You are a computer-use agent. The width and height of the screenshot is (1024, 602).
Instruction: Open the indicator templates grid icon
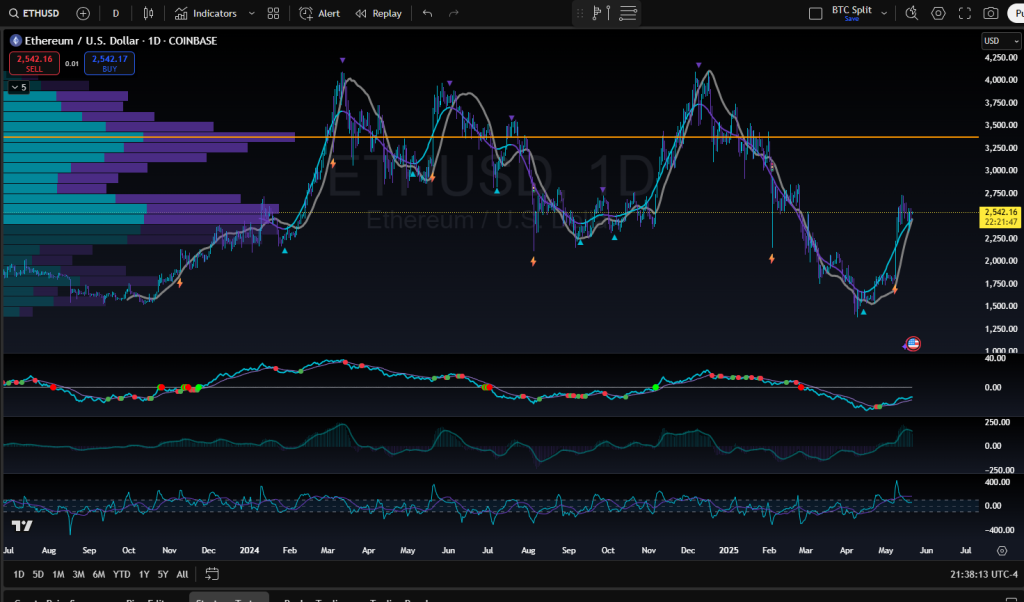[274, 13]
